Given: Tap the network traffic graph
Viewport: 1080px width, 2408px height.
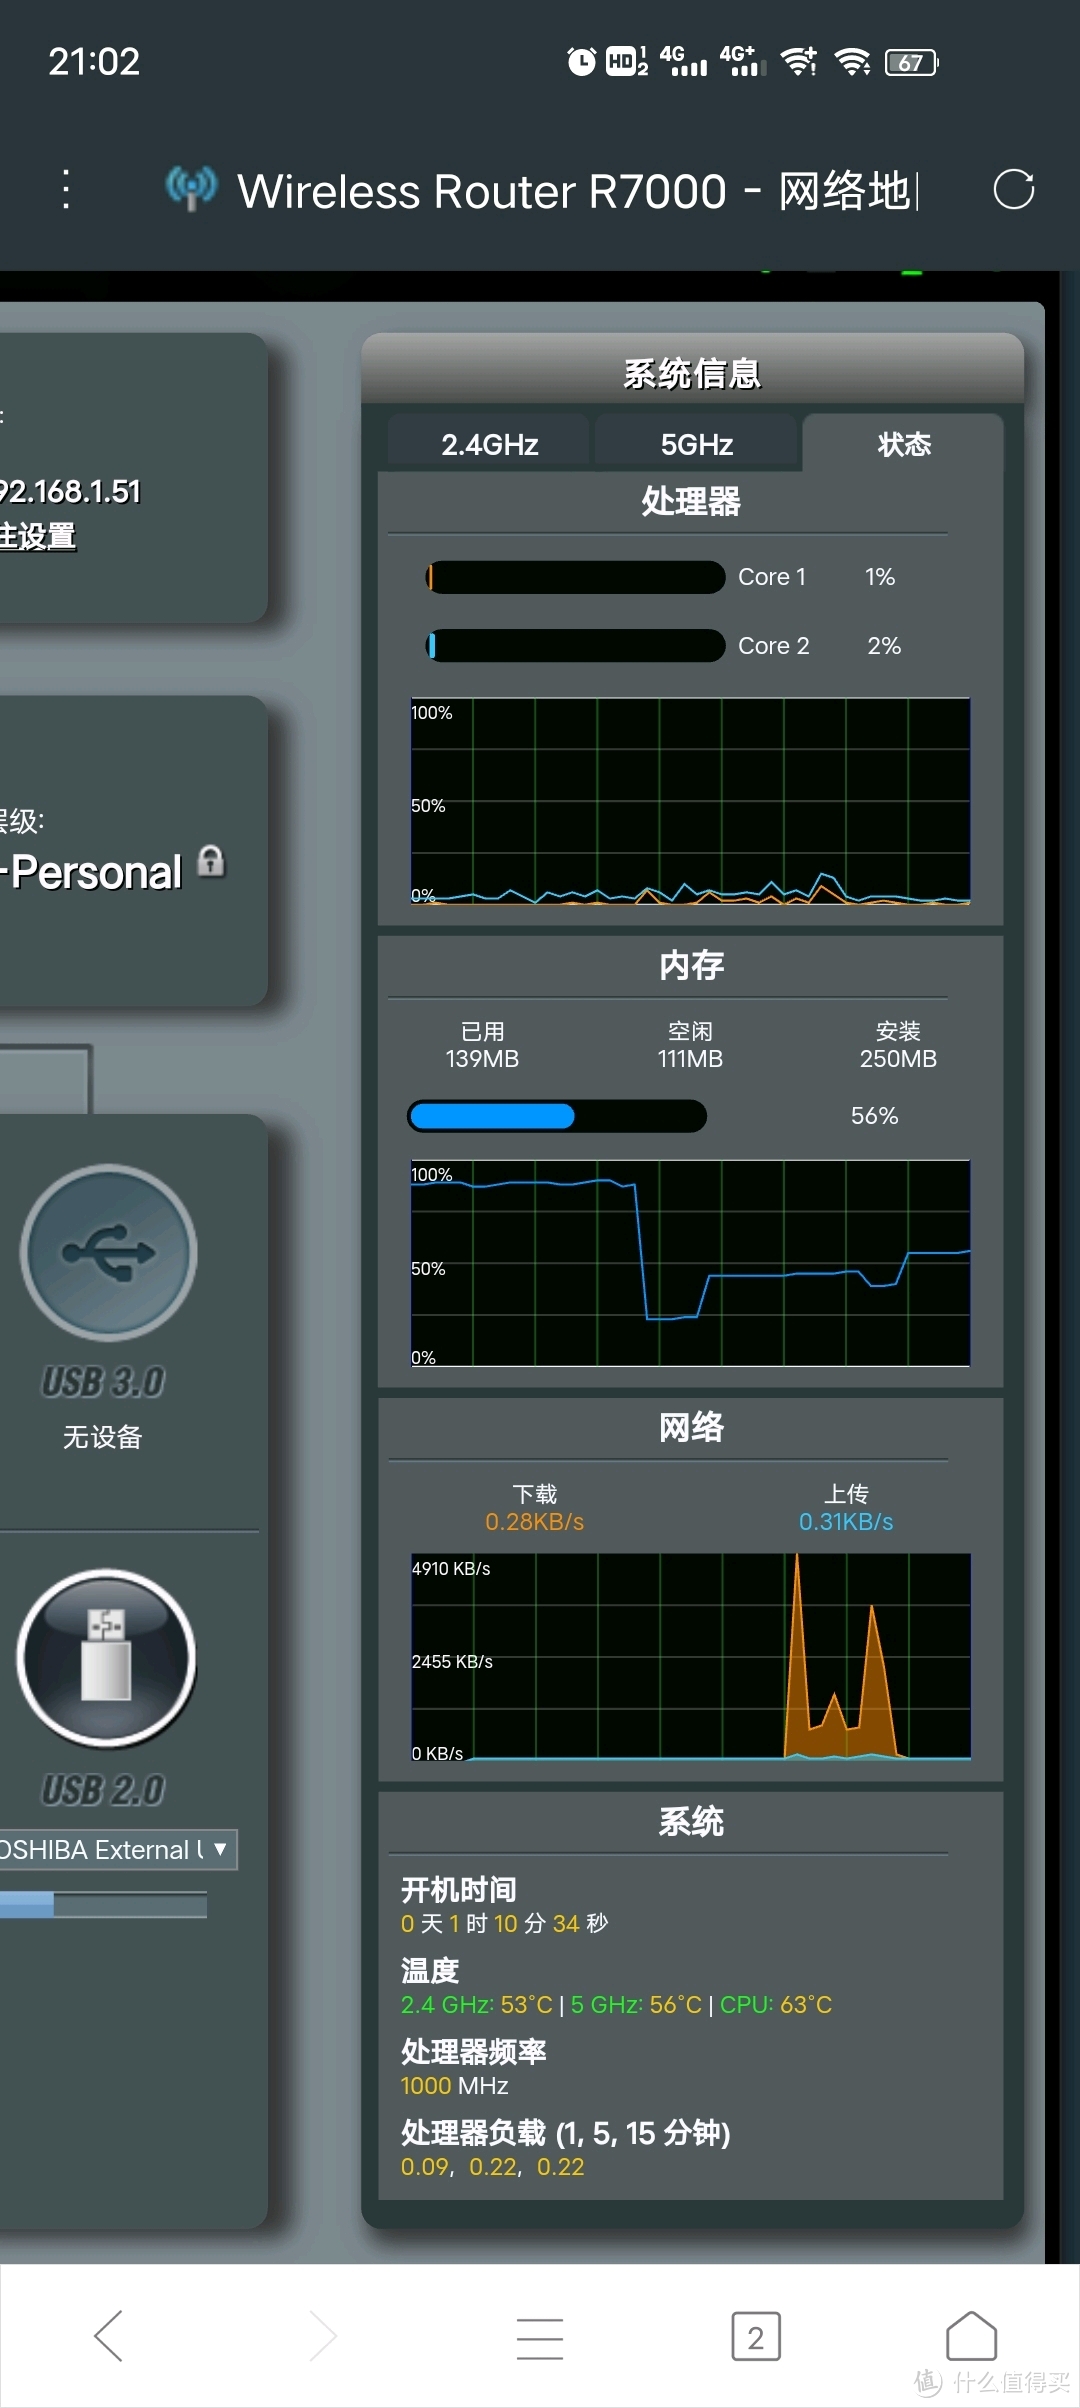Looking at the screenshot, I should pyautogui.click(x=690, y=1656).
